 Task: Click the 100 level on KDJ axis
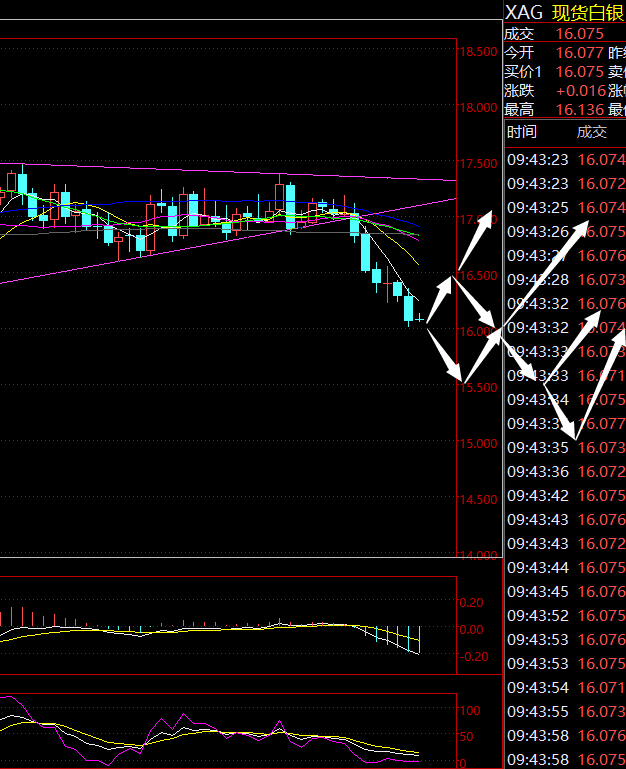pyautogui.click(x=470, y=711)
